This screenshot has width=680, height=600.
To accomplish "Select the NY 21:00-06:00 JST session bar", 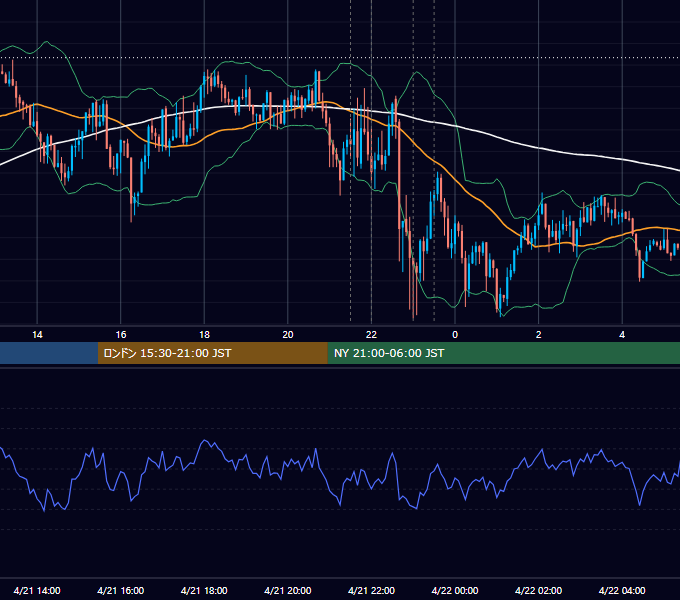I will pos(503,353).
